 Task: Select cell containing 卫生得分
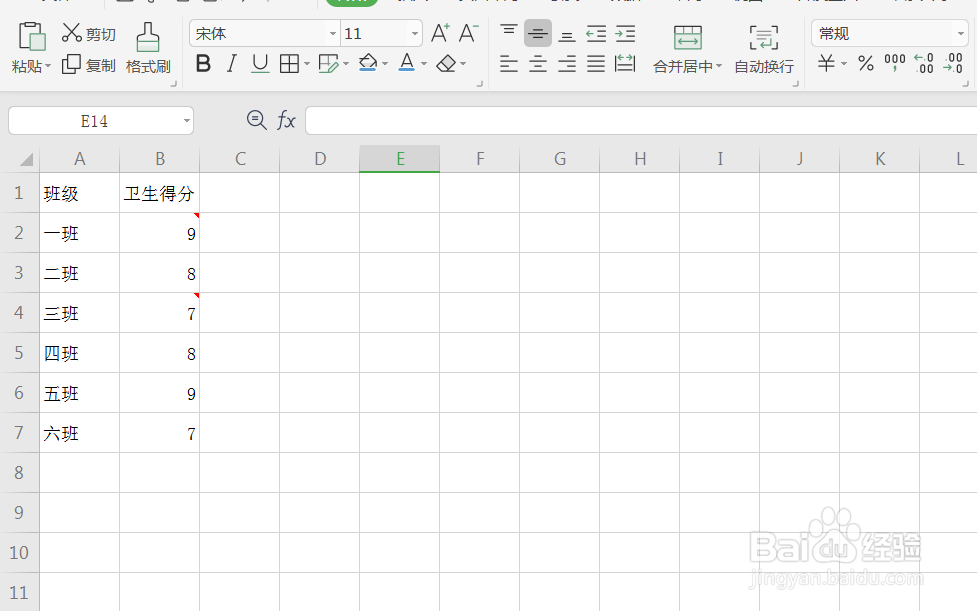(160, 193)
